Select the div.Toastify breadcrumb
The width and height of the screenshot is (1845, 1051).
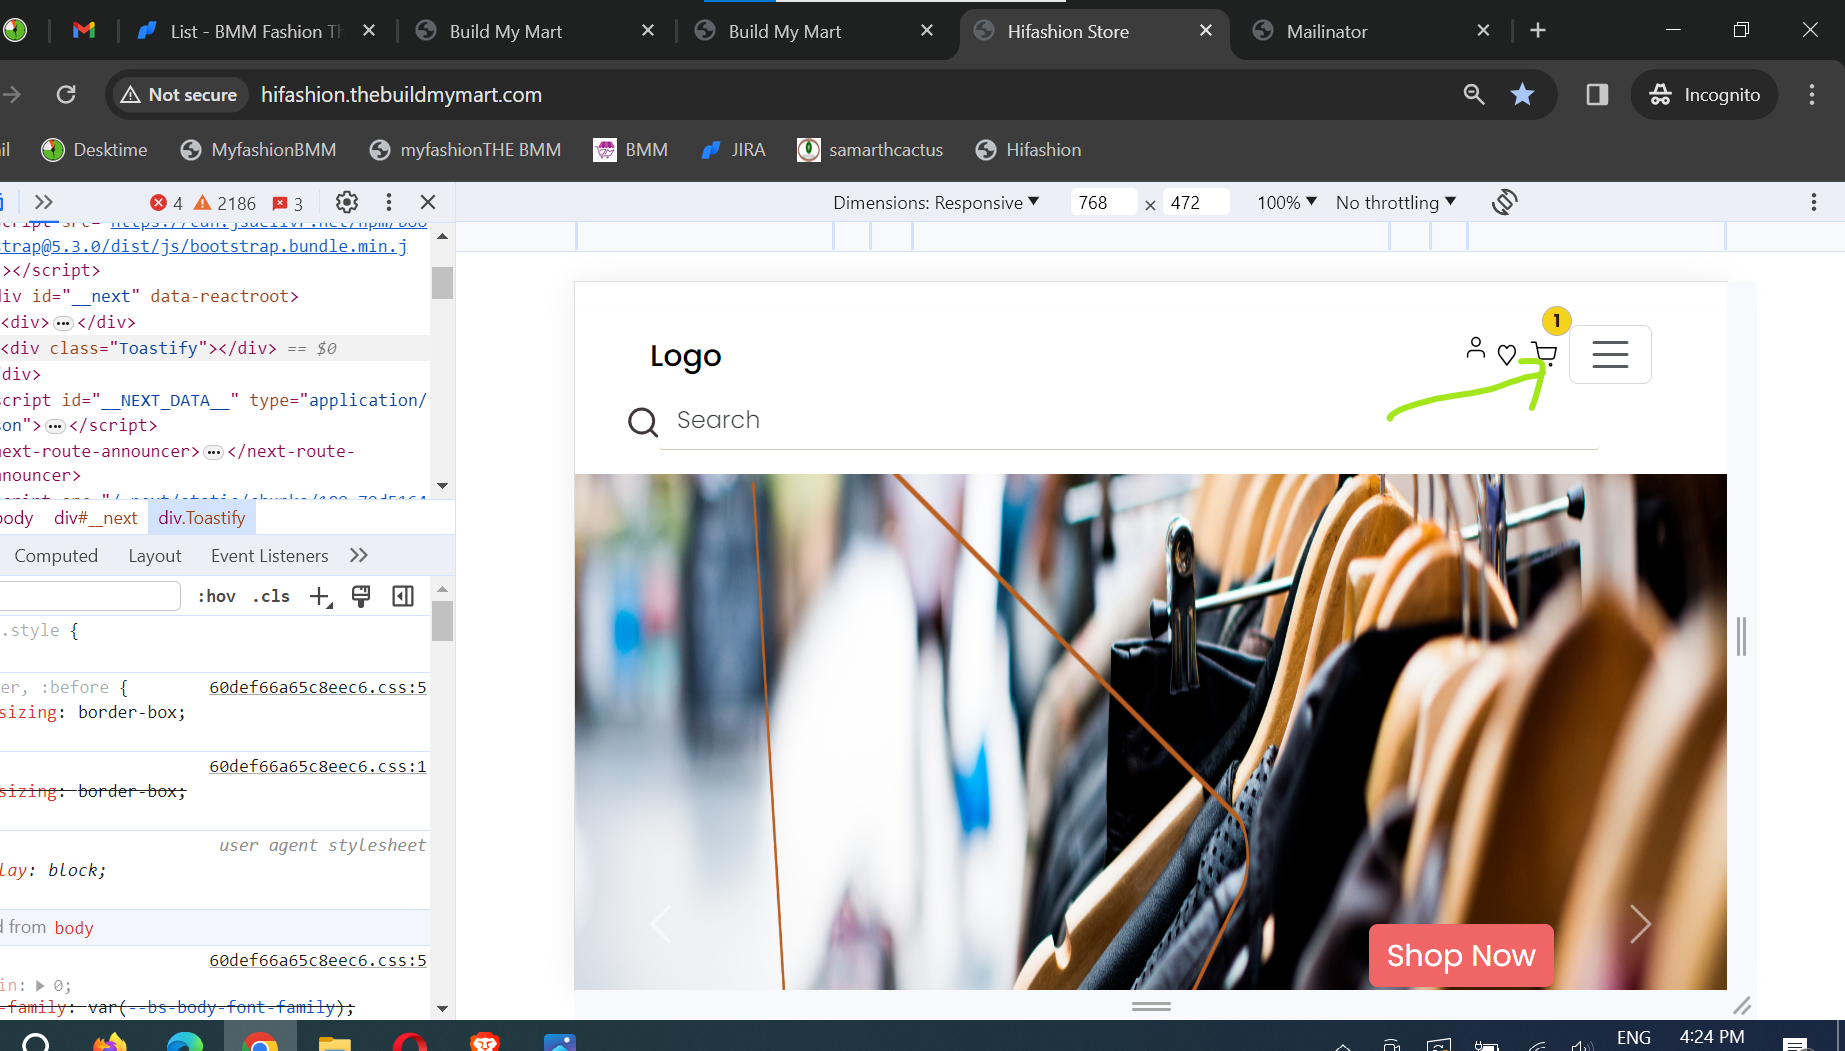tap(201, 518)
